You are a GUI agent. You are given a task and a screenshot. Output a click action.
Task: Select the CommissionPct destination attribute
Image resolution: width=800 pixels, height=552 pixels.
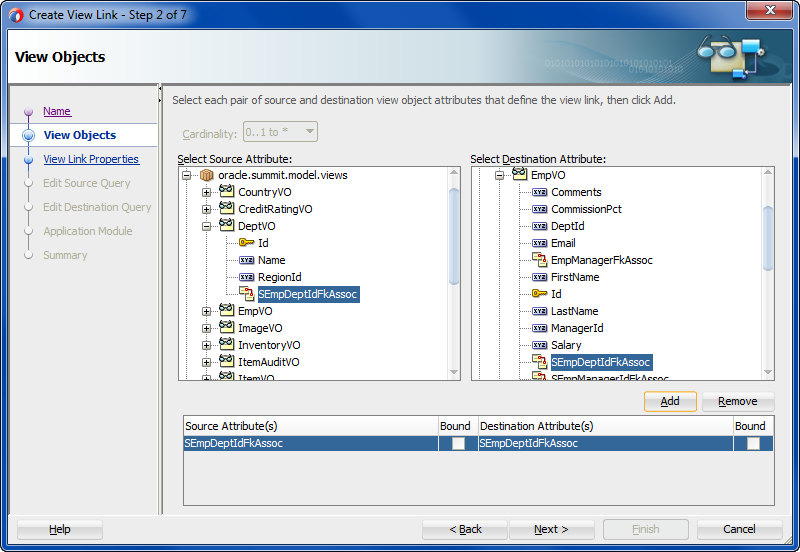tap(586, 209)
